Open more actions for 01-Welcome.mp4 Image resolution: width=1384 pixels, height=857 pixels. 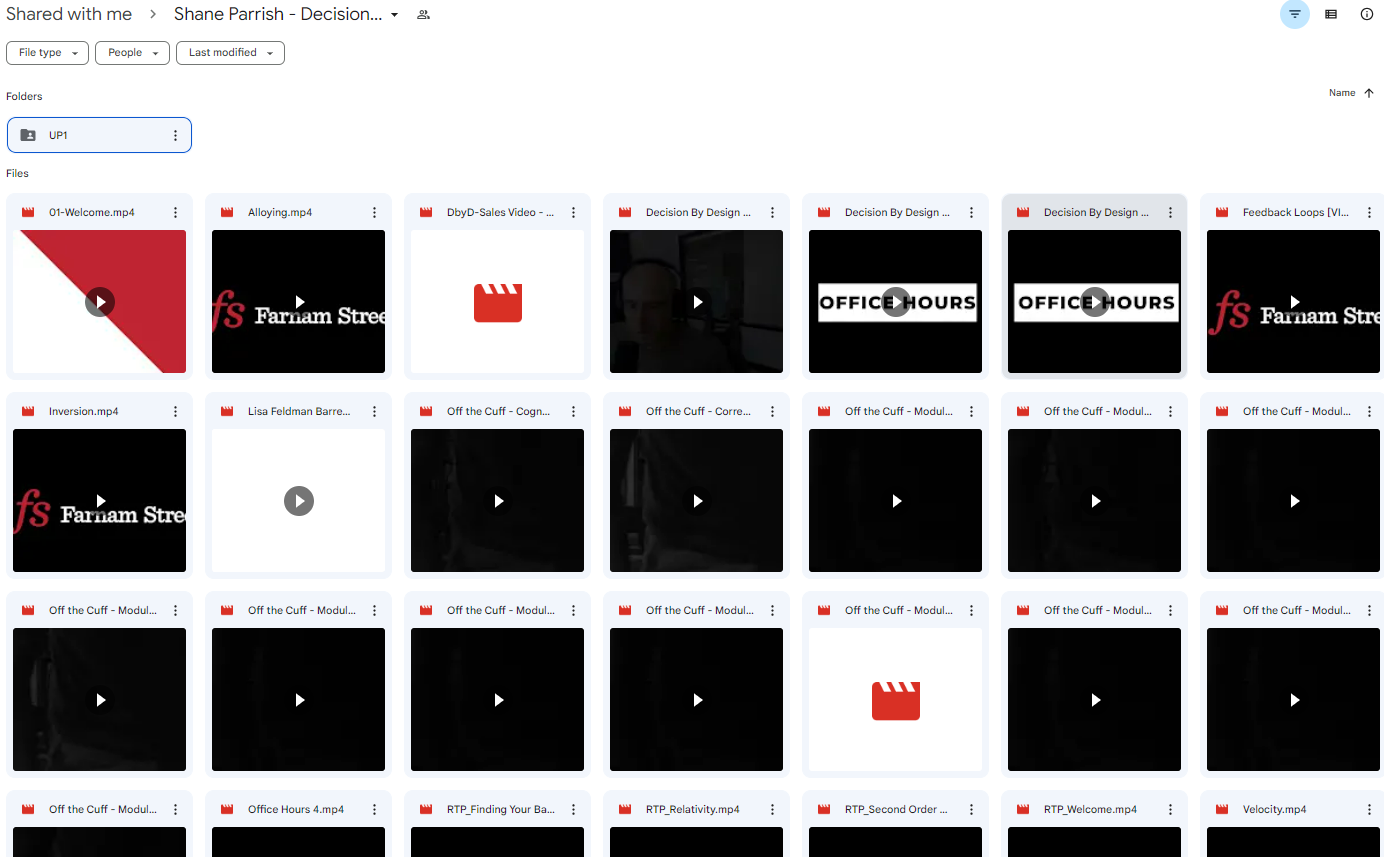point(175,213)
